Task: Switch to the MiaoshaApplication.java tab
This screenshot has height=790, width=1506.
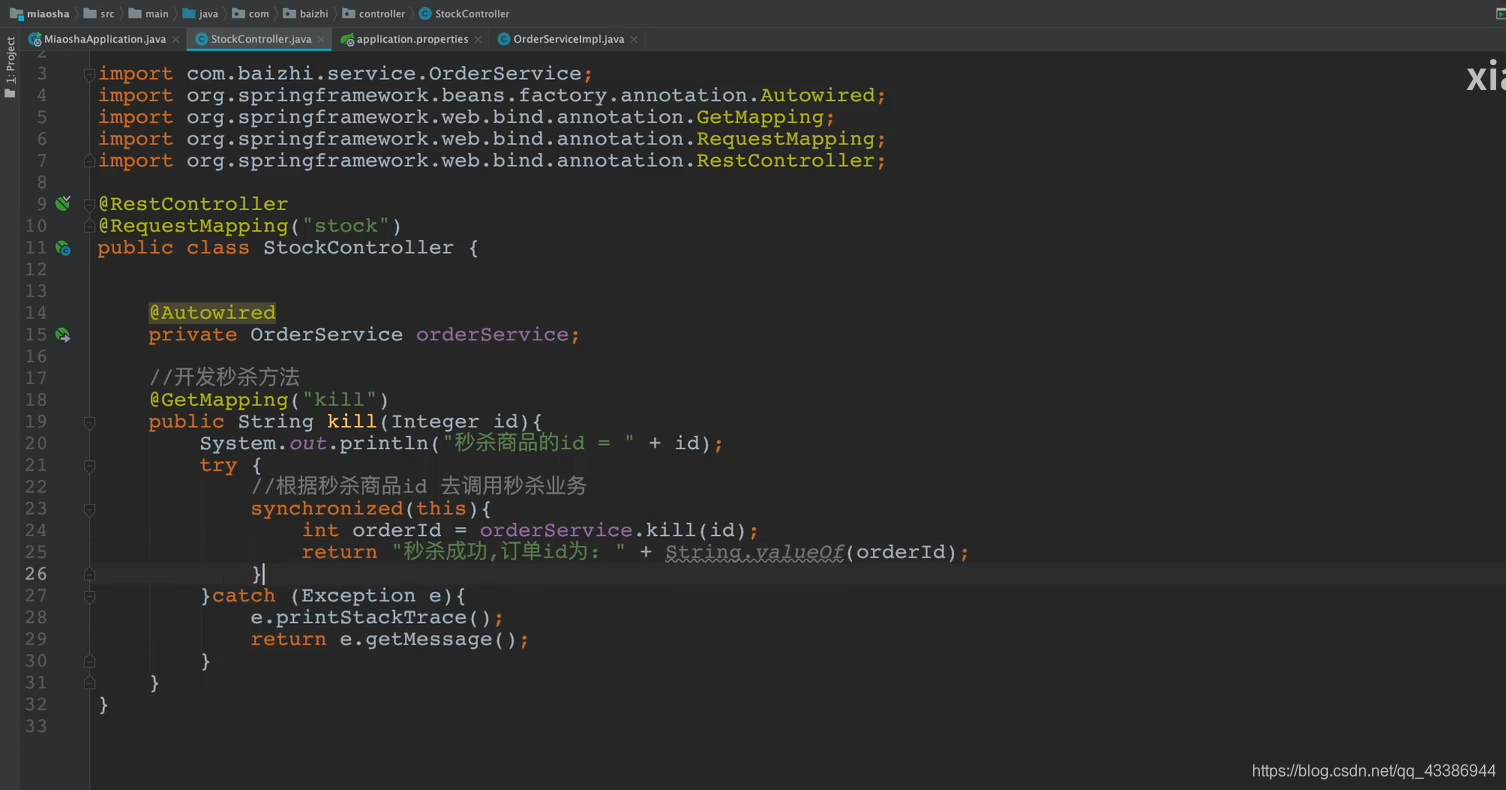Action: pos(104,39)
